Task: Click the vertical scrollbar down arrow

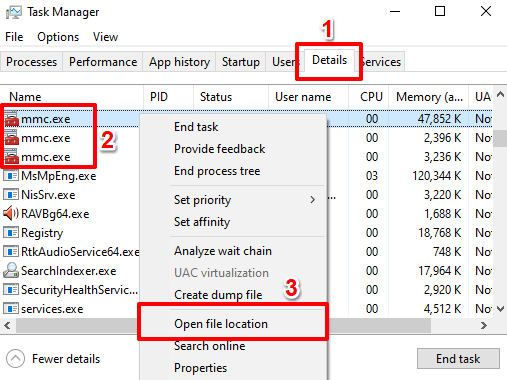Action: pyautogui.click(x=500, y=309)
